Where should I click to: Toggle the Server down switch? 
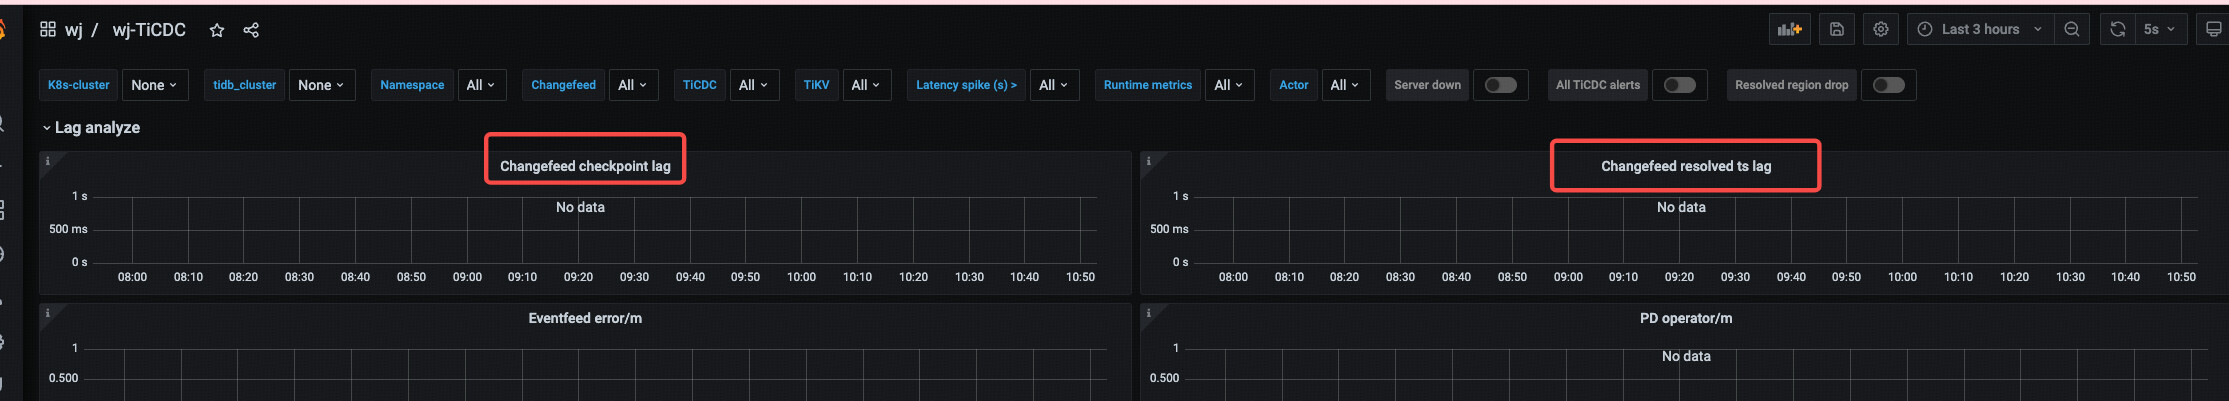1500,85
